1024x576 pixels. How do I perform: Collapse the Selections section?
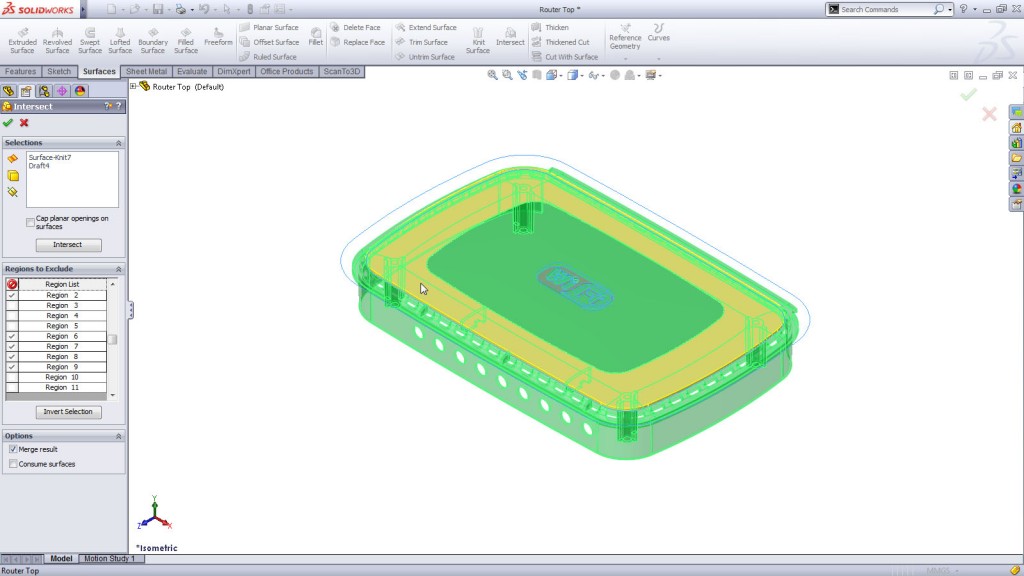(118, 142)
